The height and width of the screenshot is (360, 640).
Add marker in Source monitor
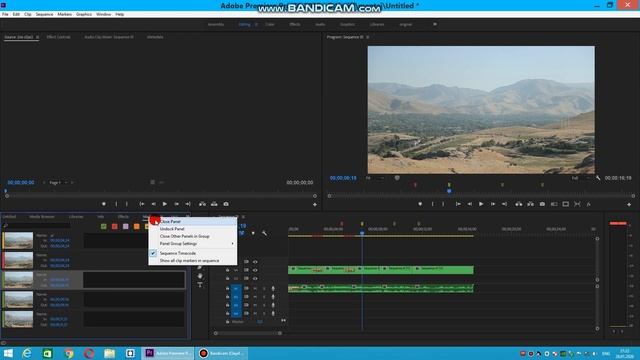click(x=104, y=204)
